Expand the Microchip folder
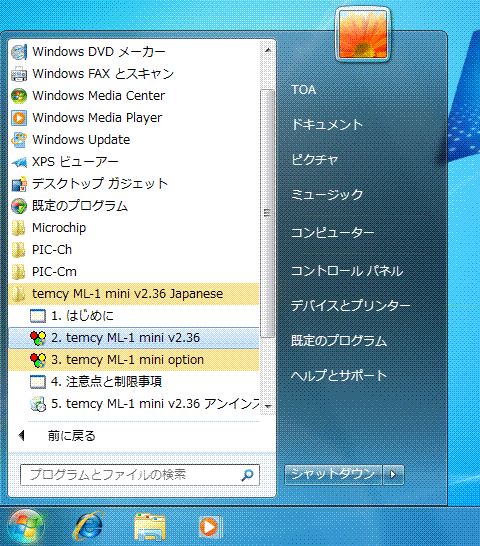 click(134, 228)
